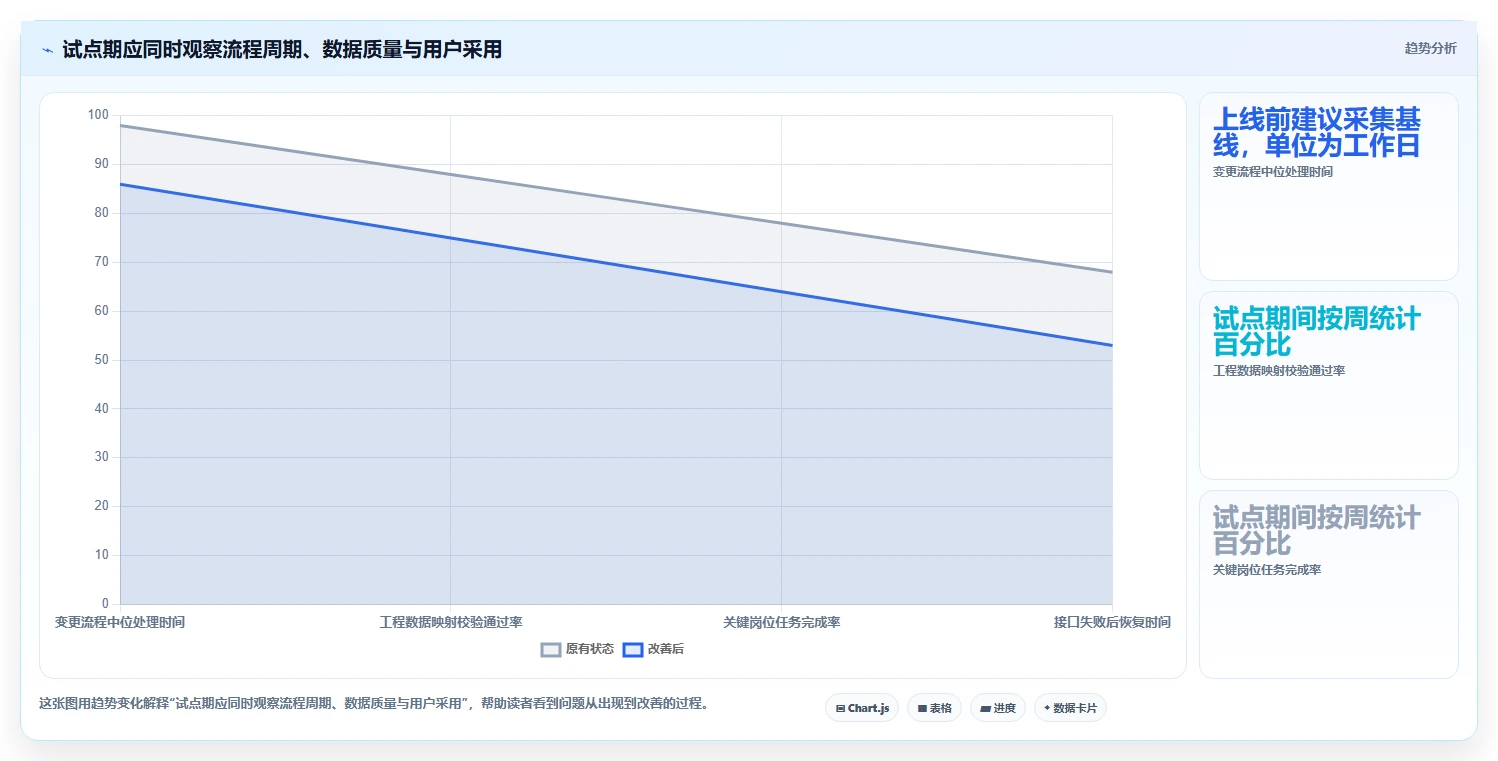The image size is (1498, 761).
Task: Click the trend icon beside the title
Action: (x=48, y=50)
